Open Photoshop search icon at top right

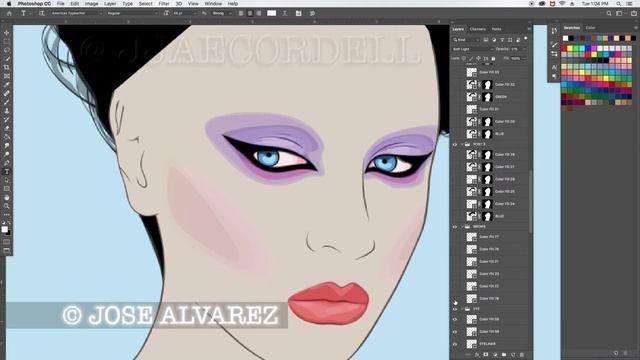tap(609, 13)
